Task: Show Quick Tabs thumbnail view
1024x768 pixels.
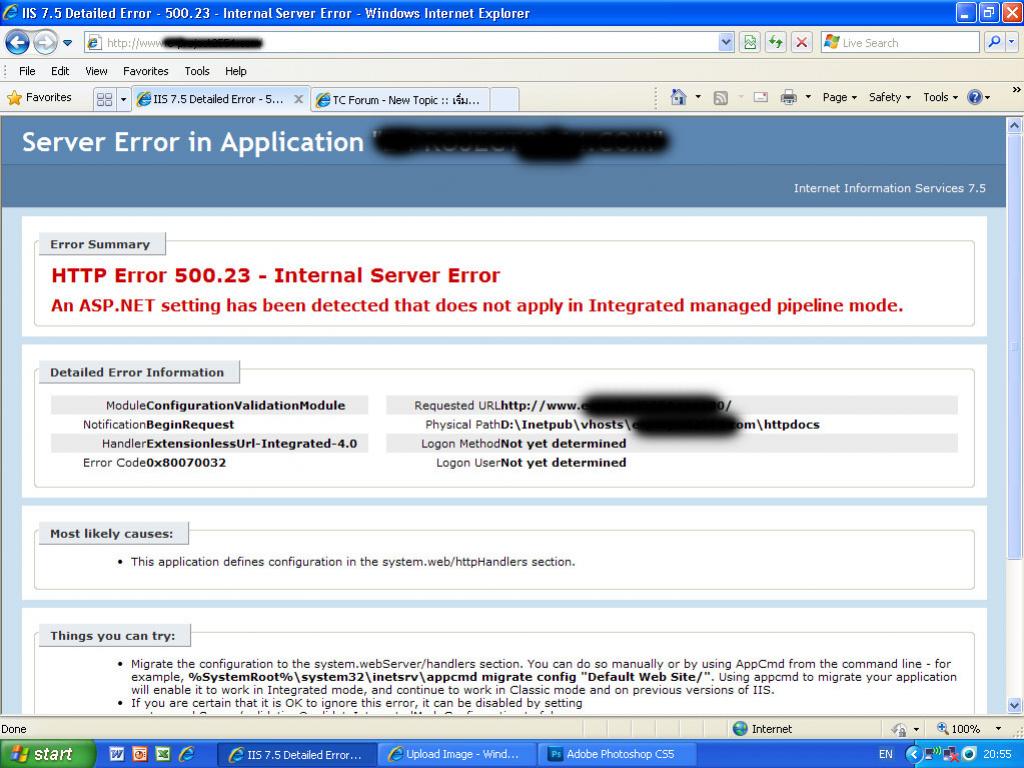Action: tap(104, 99)
